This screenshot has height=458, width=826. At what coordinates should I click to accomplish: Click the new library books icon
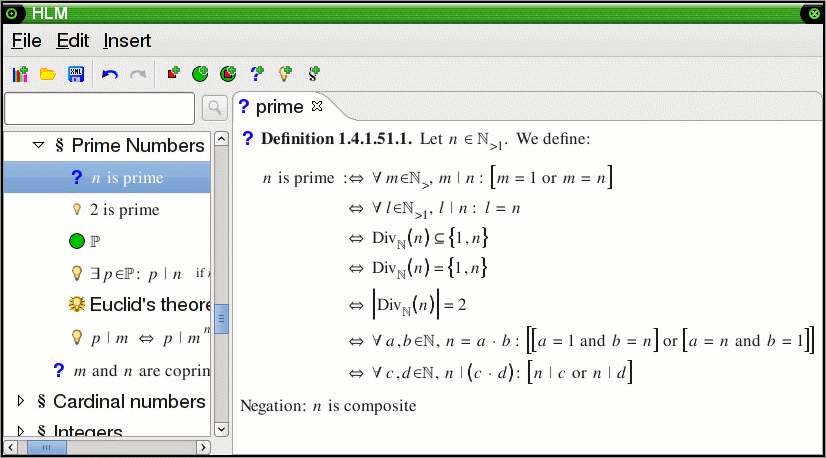(x=20, y=73)
